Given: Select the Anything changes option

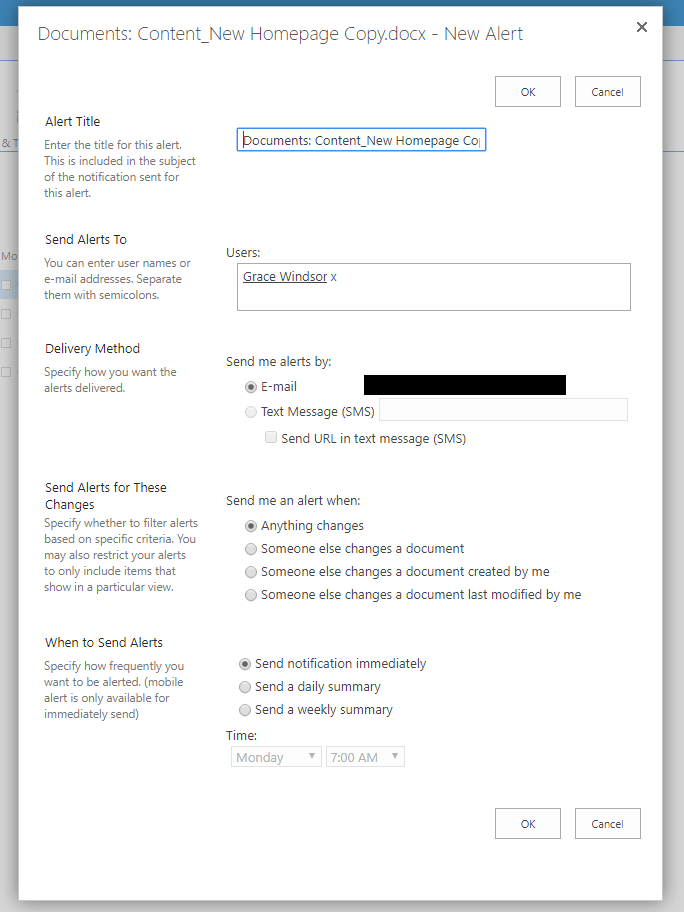Looking at the screenshot, I should [251, 526].
